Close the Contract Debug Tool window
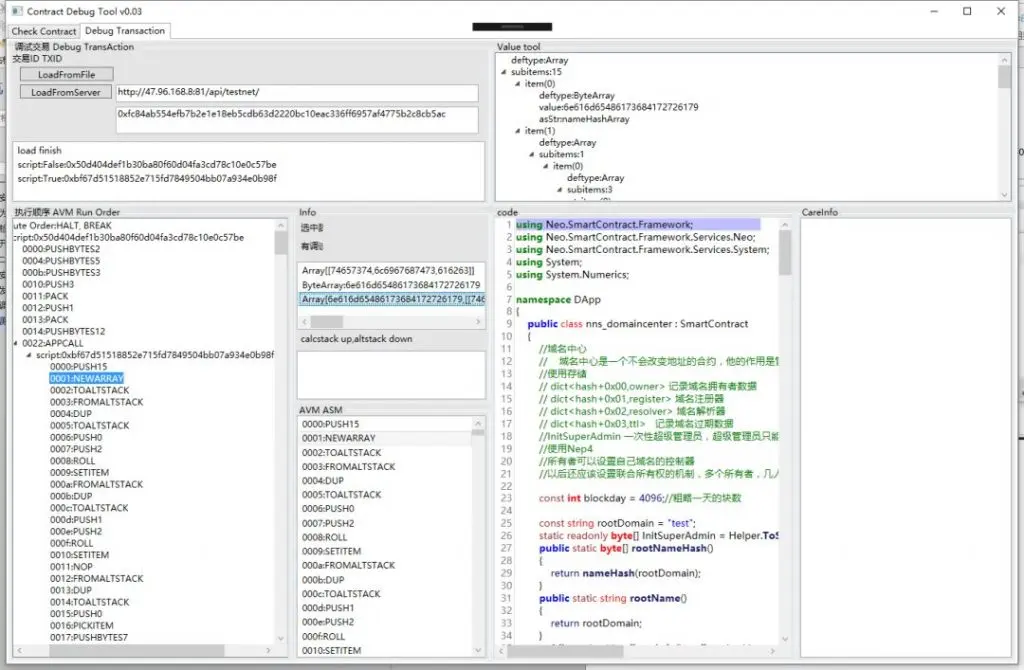1024x670 pixels. tap(1000, 11)
